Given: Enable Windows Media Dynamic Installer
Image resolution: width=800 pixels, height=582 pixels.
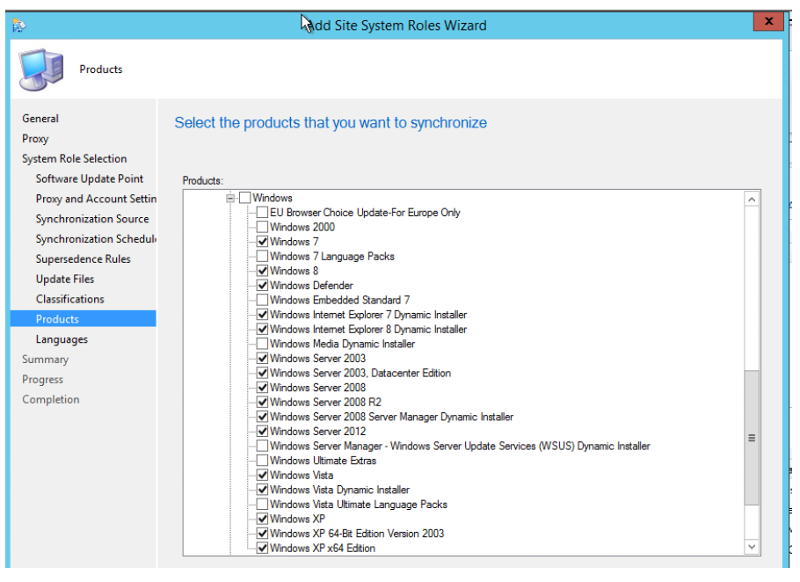Looking at the screenshot, I should [x=262, y=343].
